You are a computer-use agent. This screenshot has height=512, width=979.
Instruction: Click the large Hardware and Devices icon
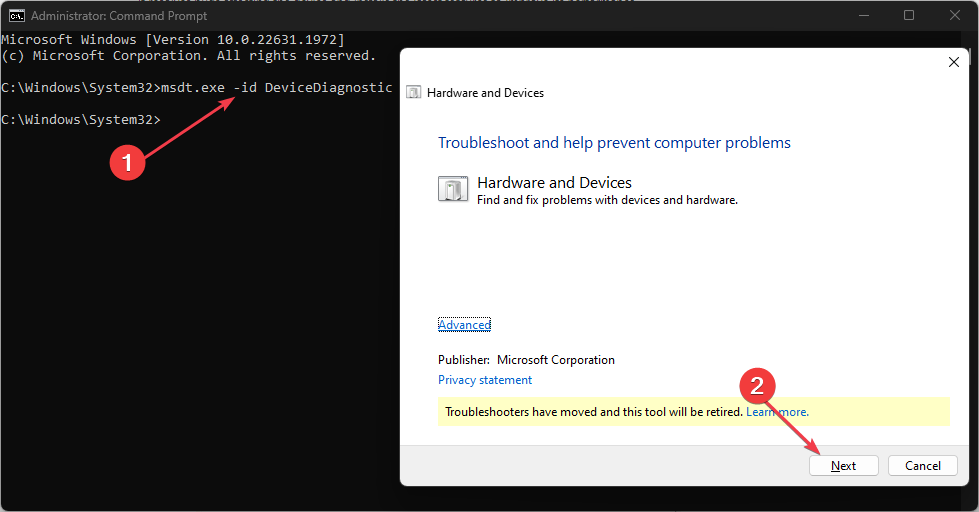[453, 189]
